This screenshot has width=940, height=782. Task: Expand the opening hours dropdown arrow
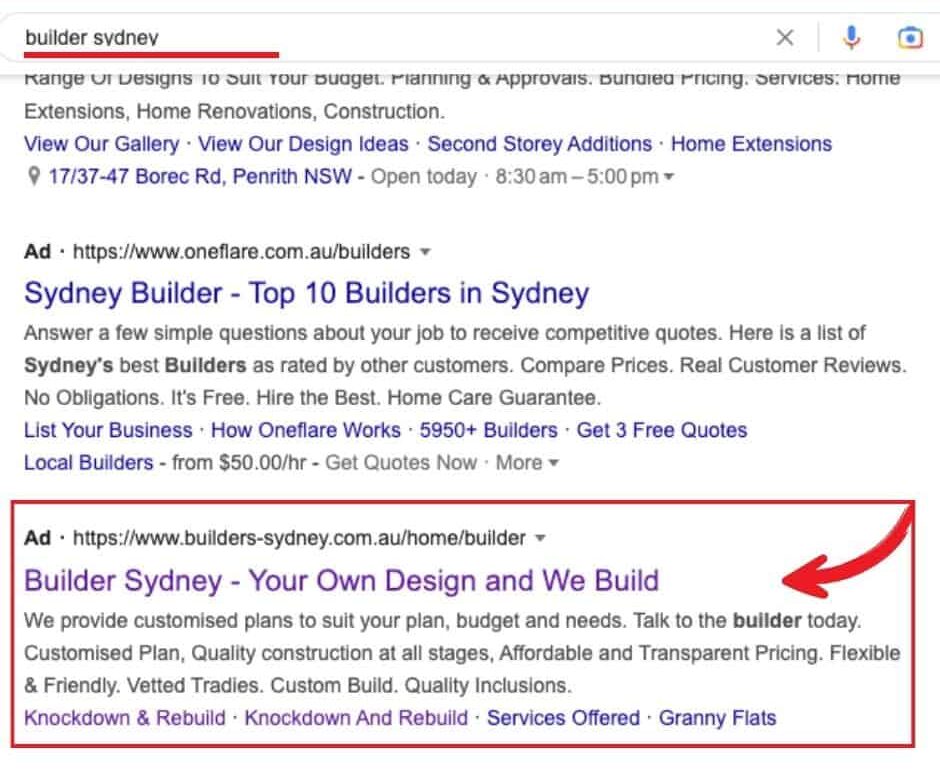[669, 178]
